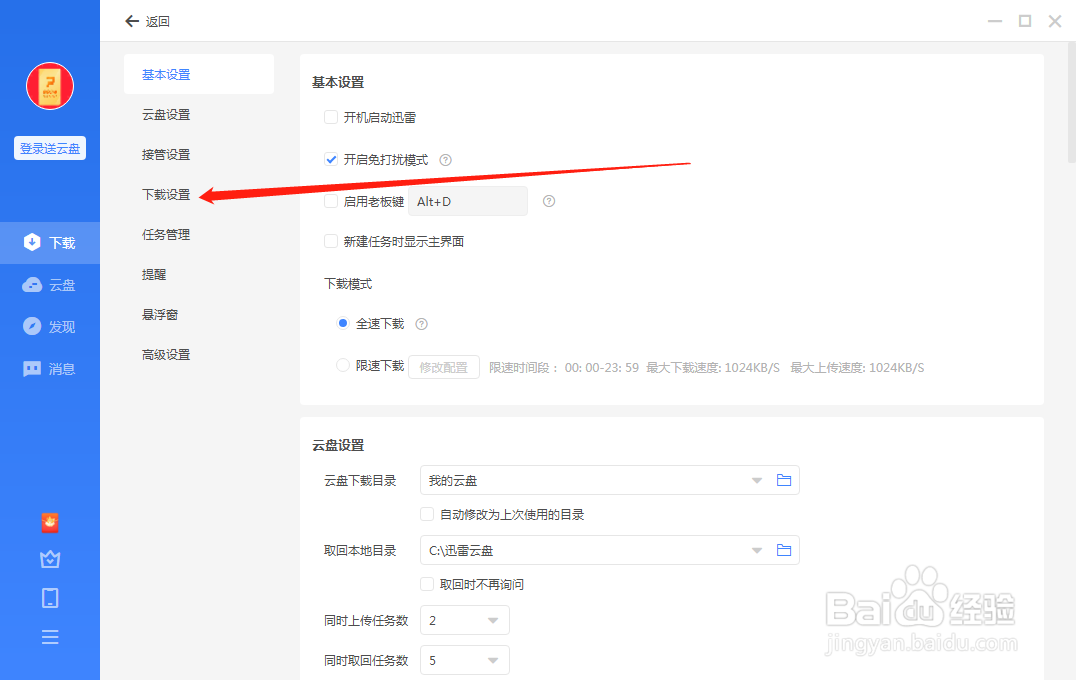Viewport: 1076px width, 680px height.
Task: Click the red packet promotion icon
Action: point(50,522)
